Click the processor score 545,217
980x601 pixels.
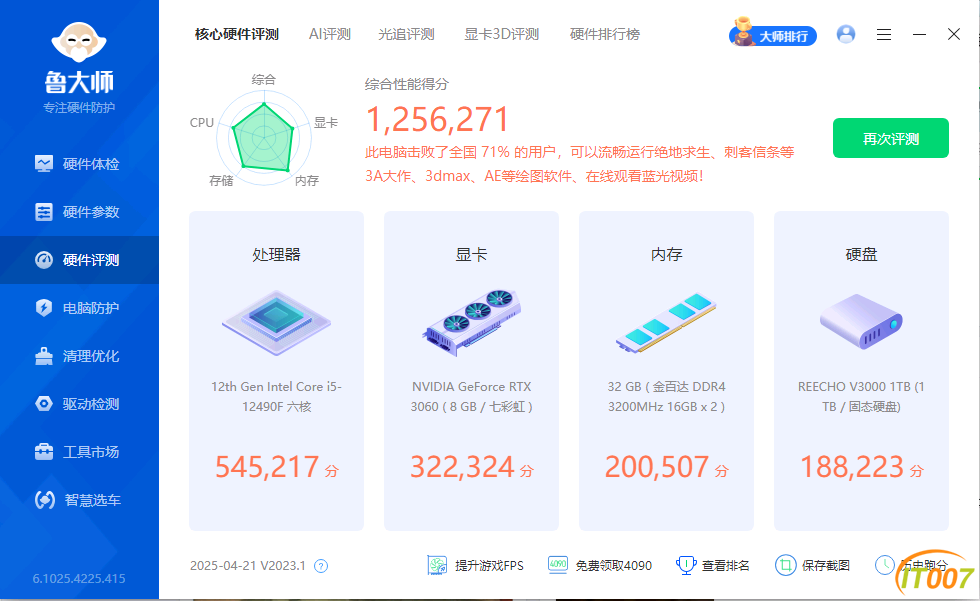click(267, 467)
